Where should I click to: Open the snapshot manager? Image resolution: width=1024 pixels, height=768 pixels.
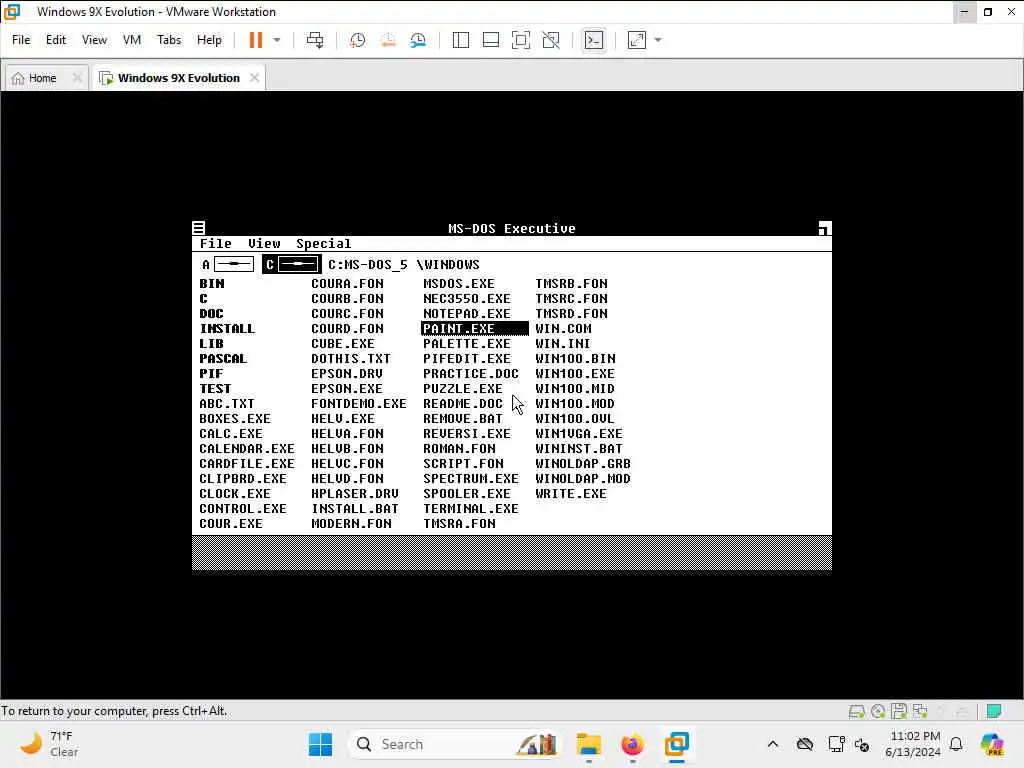(418, 40)
